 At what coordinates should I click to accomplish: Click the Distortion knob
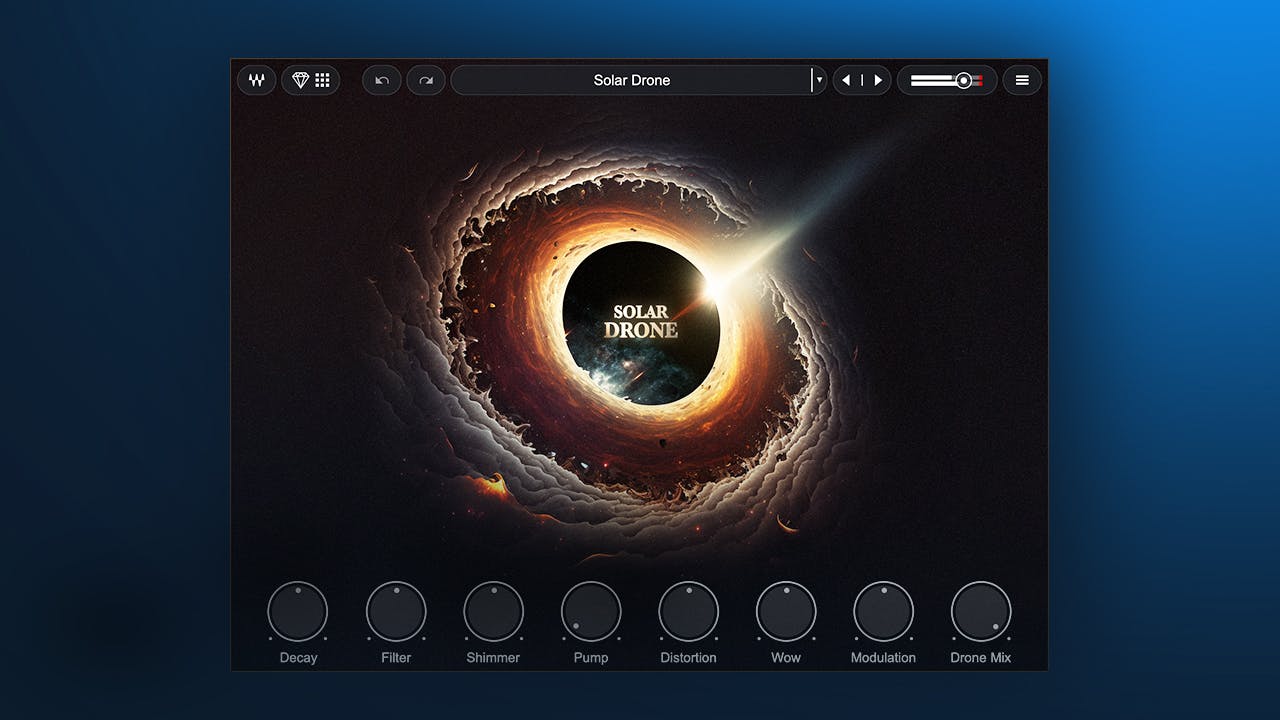tap(688, 611)
